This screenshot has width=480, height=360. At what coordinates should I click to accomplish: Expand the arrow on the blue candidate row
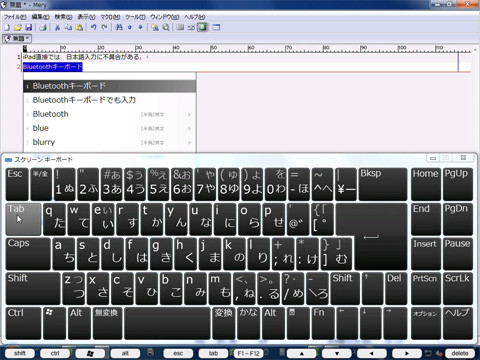click(x=189, y=129)
